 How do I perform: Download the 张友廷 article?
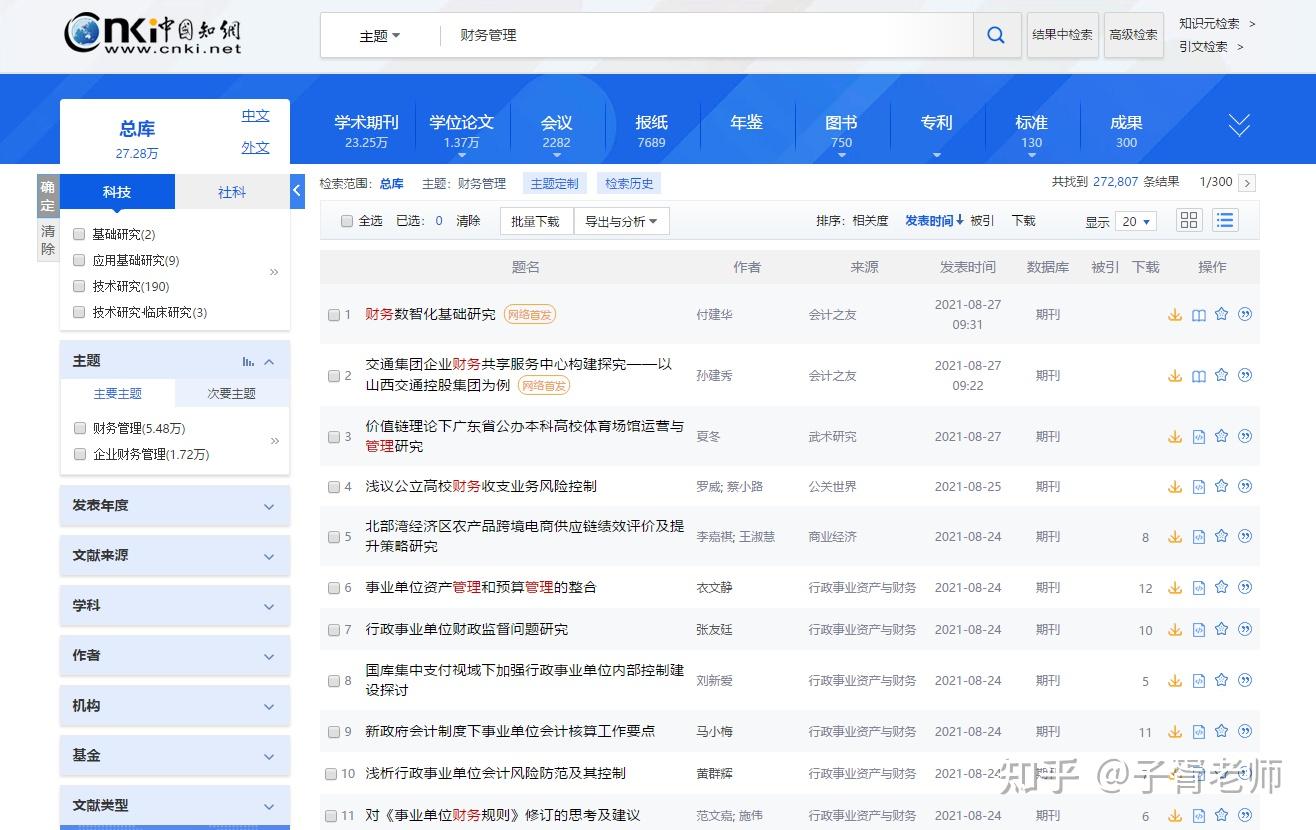coord(1175,630)
